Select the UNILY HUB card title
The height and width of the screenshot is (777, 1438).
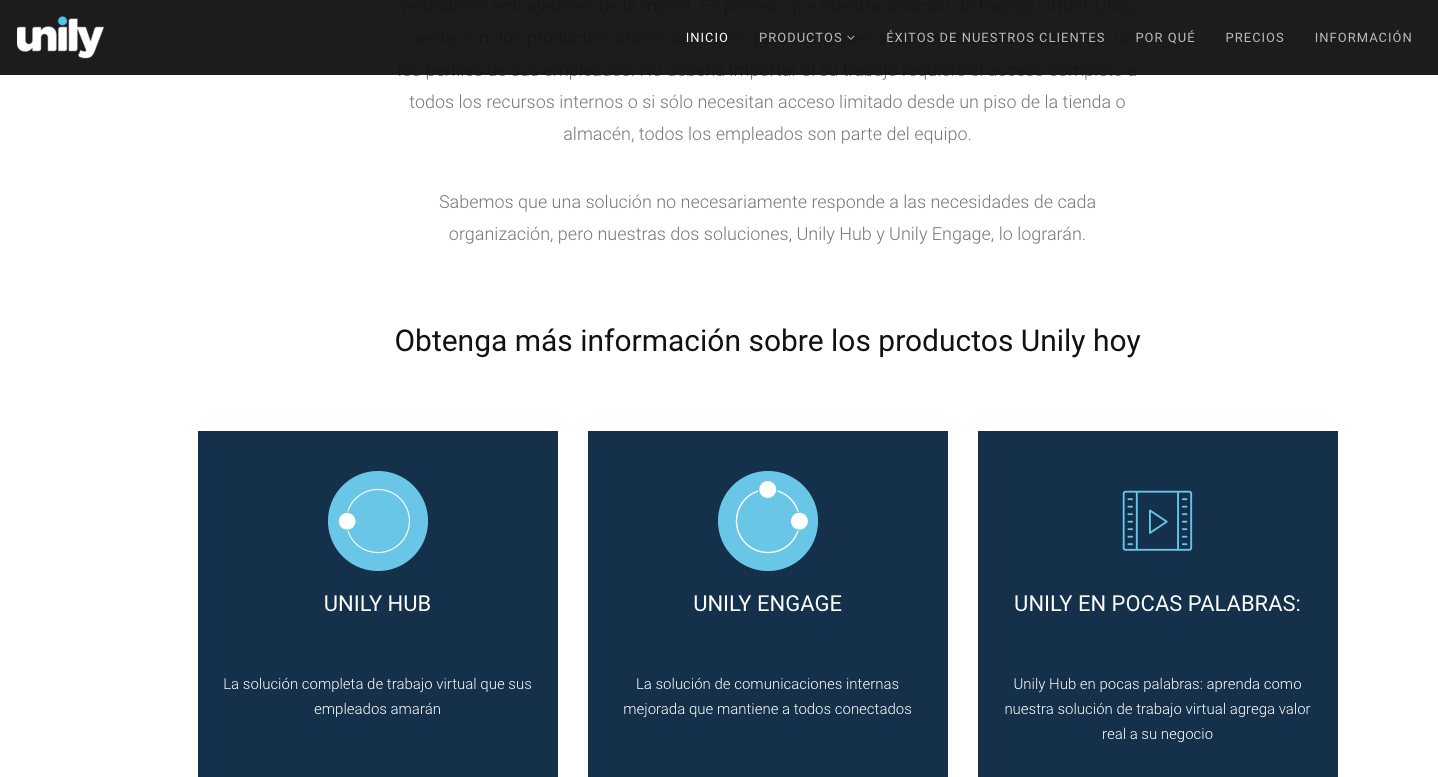(377, 604)
